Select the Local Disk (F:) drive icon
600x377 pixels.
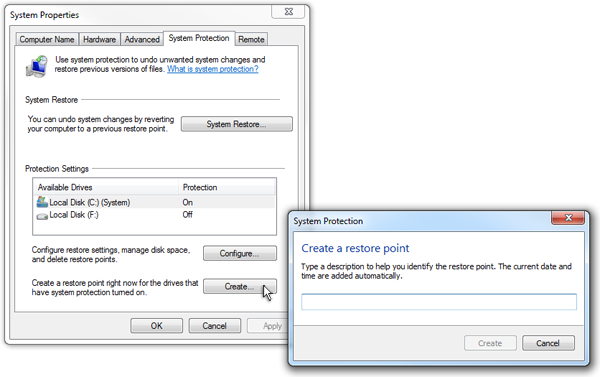click(x=42, y=216)
